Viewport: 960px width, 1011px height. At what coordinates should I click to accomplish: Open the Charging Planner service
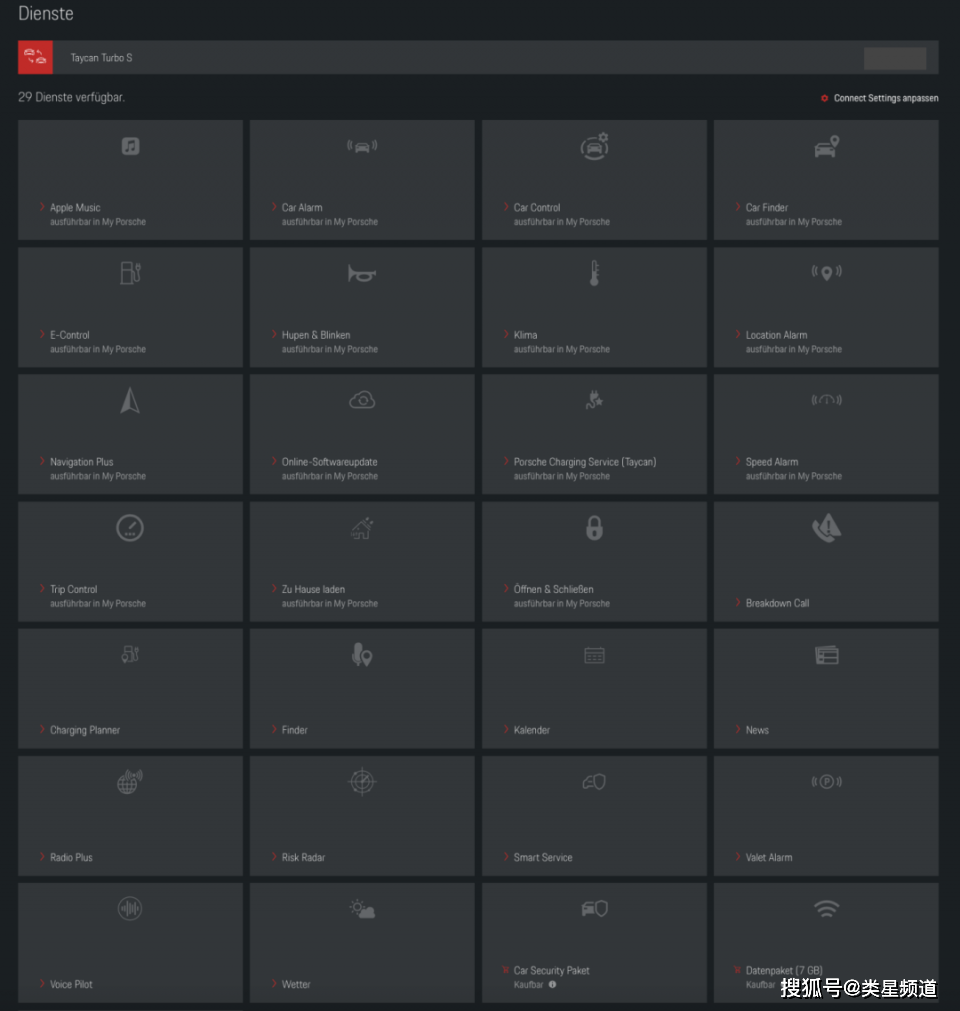pyautogui.click(x=84, y=730)
